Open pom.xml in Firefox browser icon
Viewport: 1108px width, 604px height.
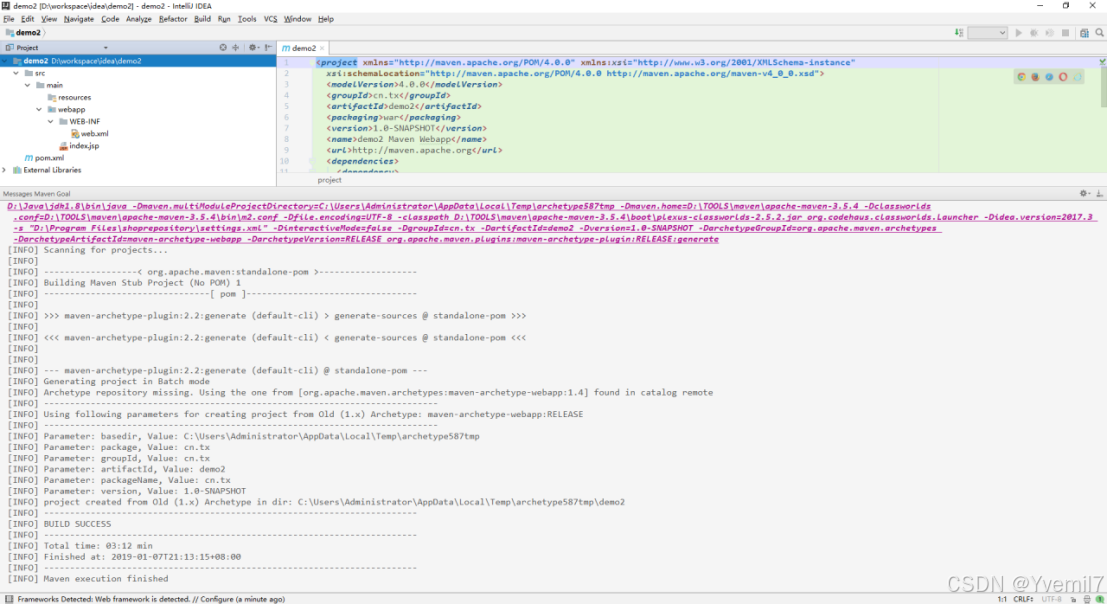[x=1035, y=77]
